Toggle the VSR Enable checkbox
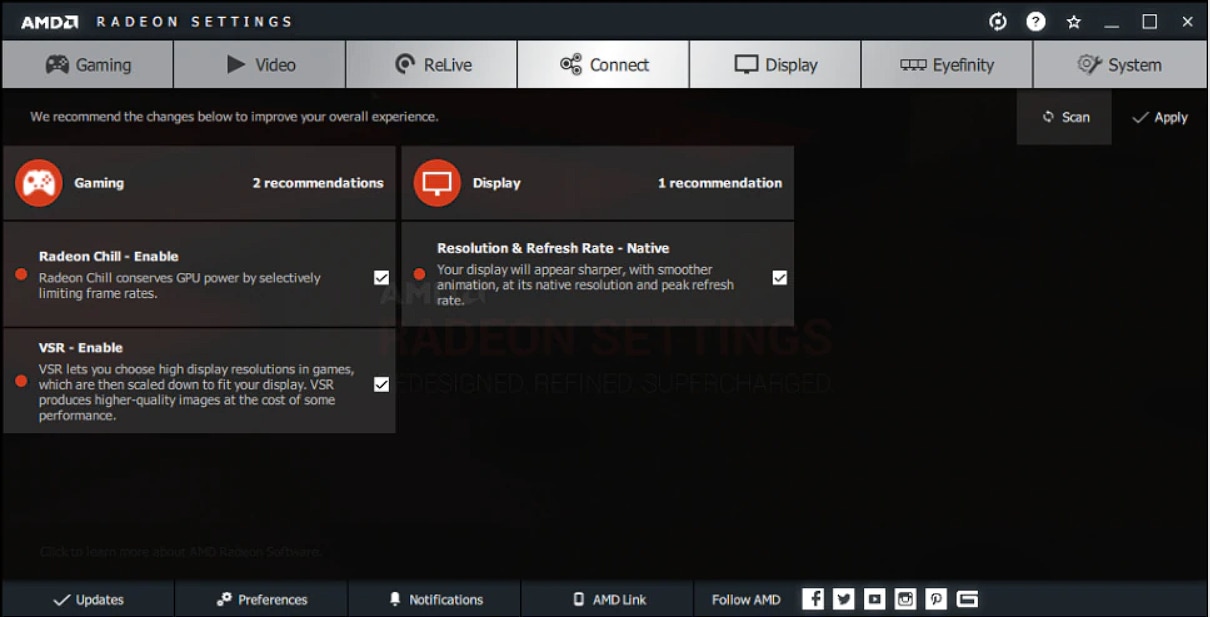 coord(381,384)
